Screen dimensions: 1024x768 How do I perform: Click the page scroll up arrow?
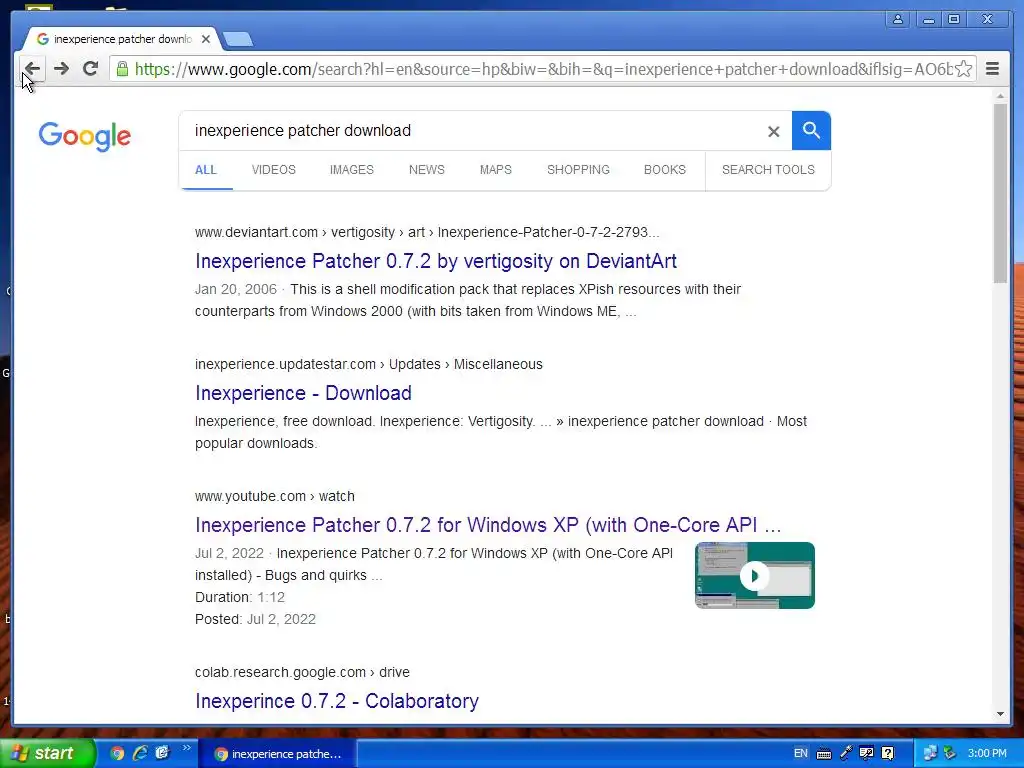[1000, 96]
